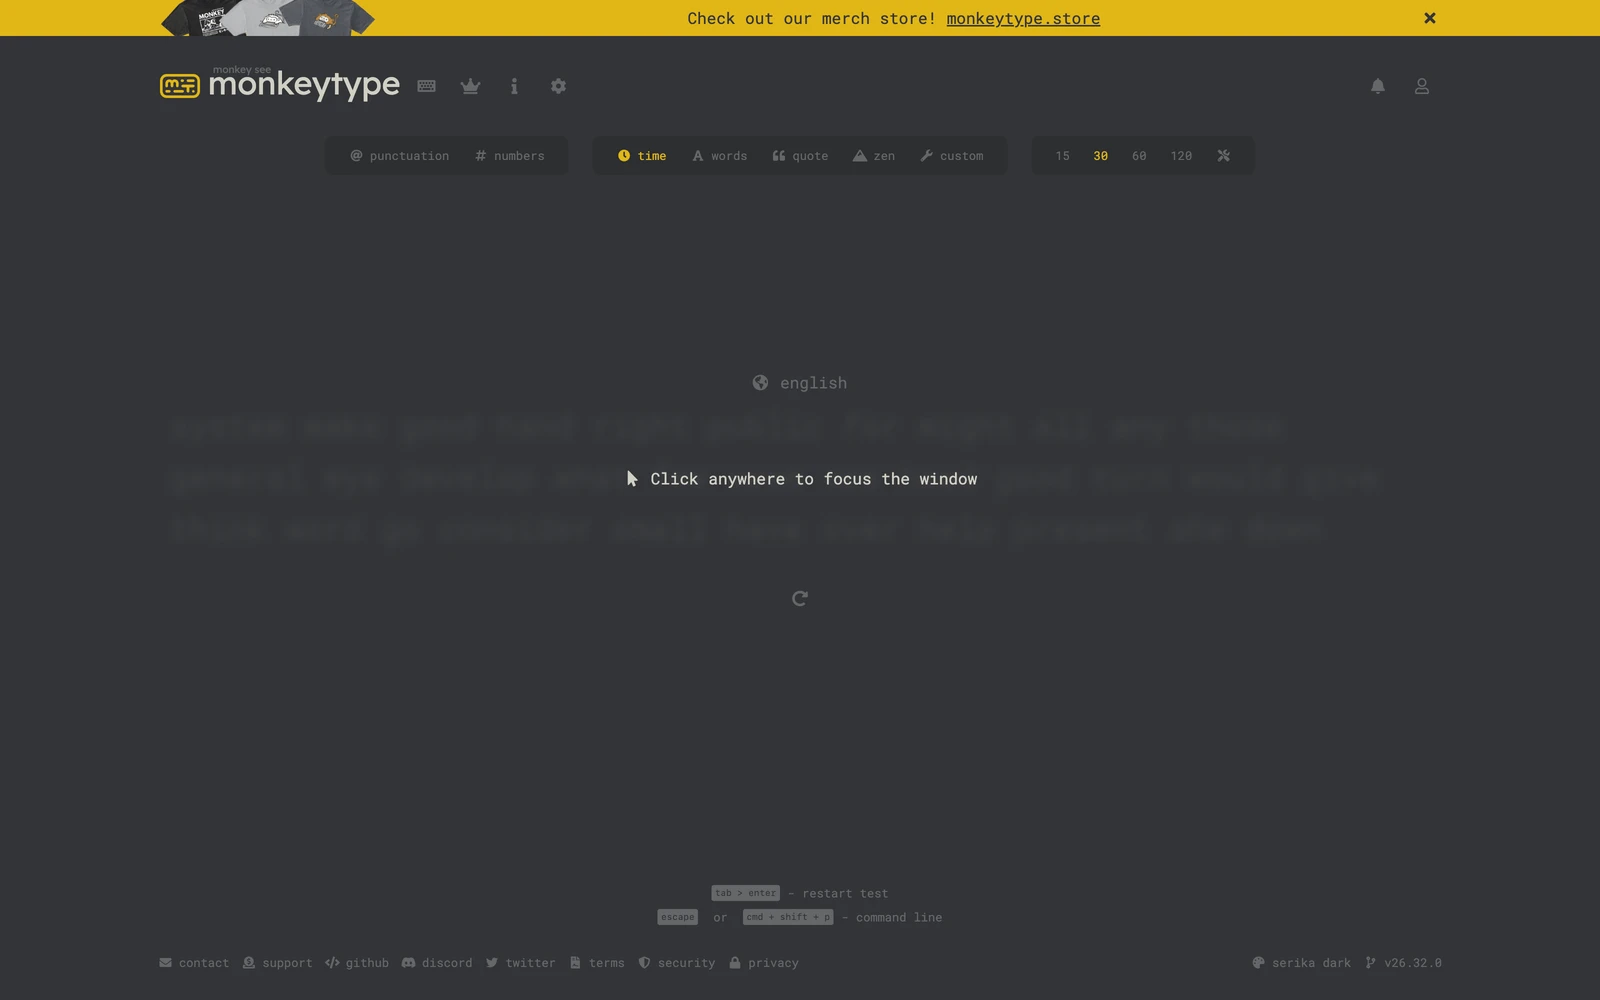Image resolution: width=1600 pixels, height=1000 pixels.
Task: Click the "restart test" hint text
Action: point(845,893)
